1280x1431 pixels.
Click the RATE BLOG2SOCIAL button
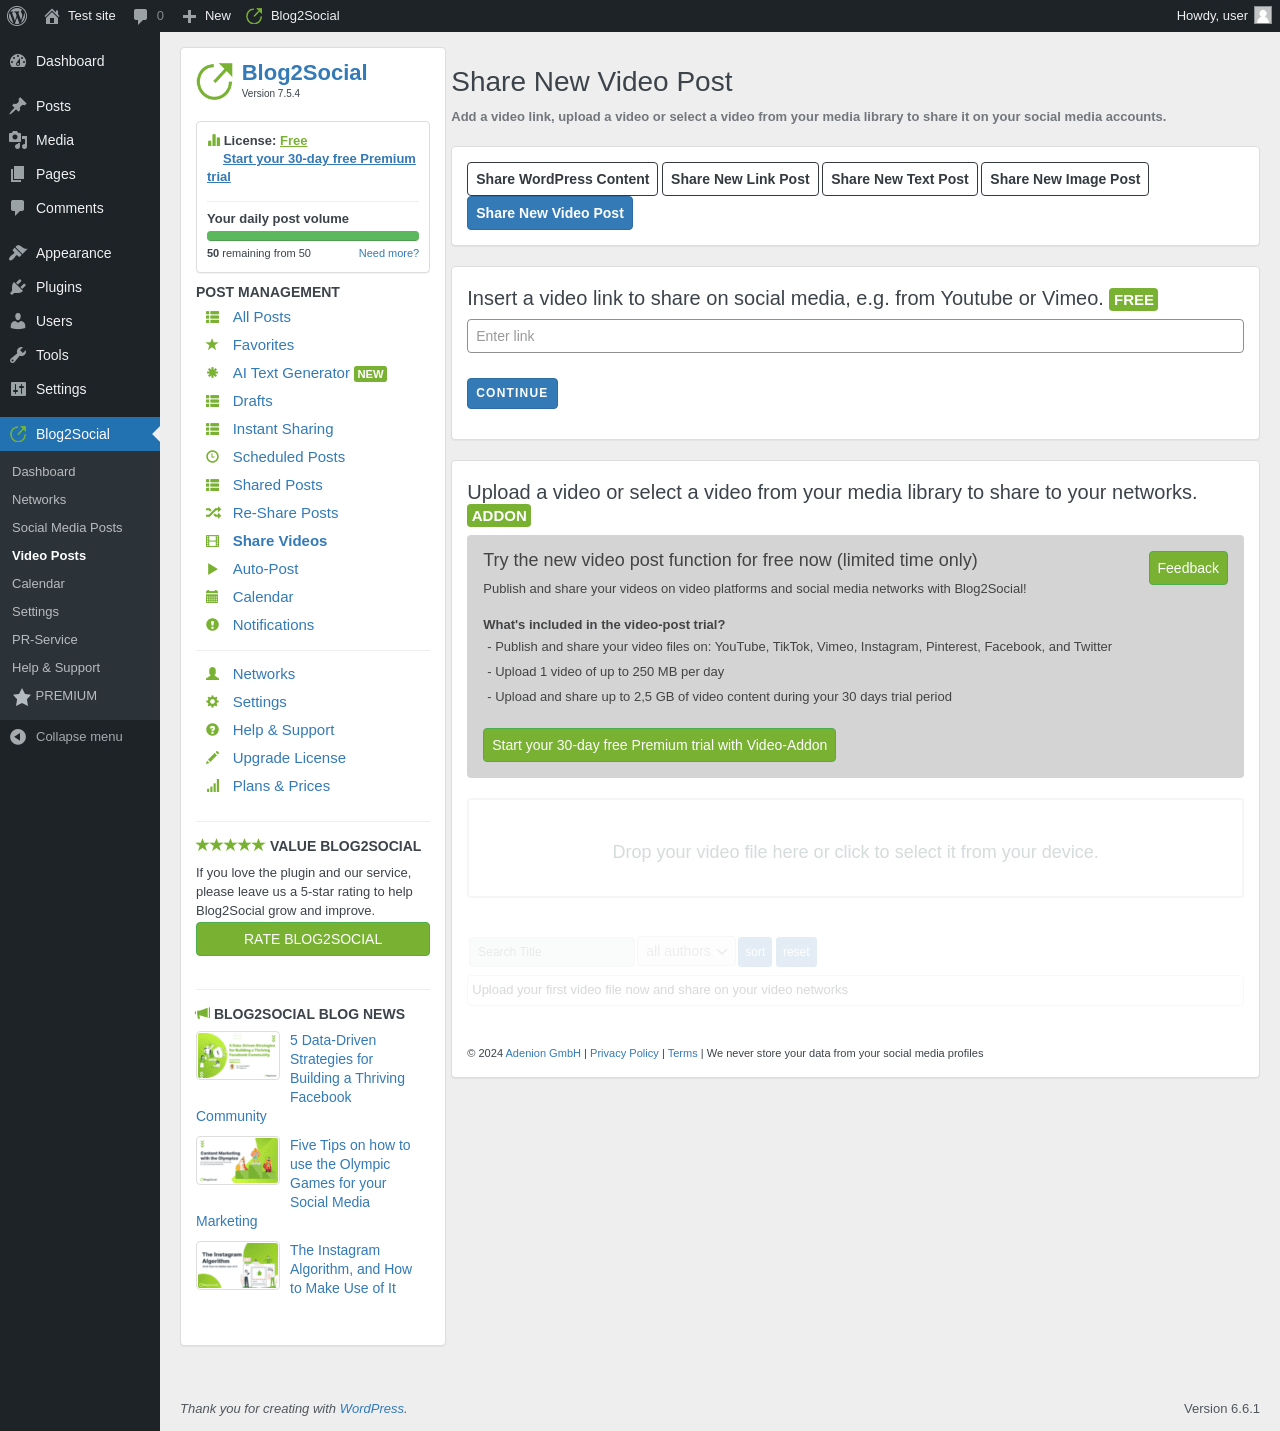click(x=313, y=939)
